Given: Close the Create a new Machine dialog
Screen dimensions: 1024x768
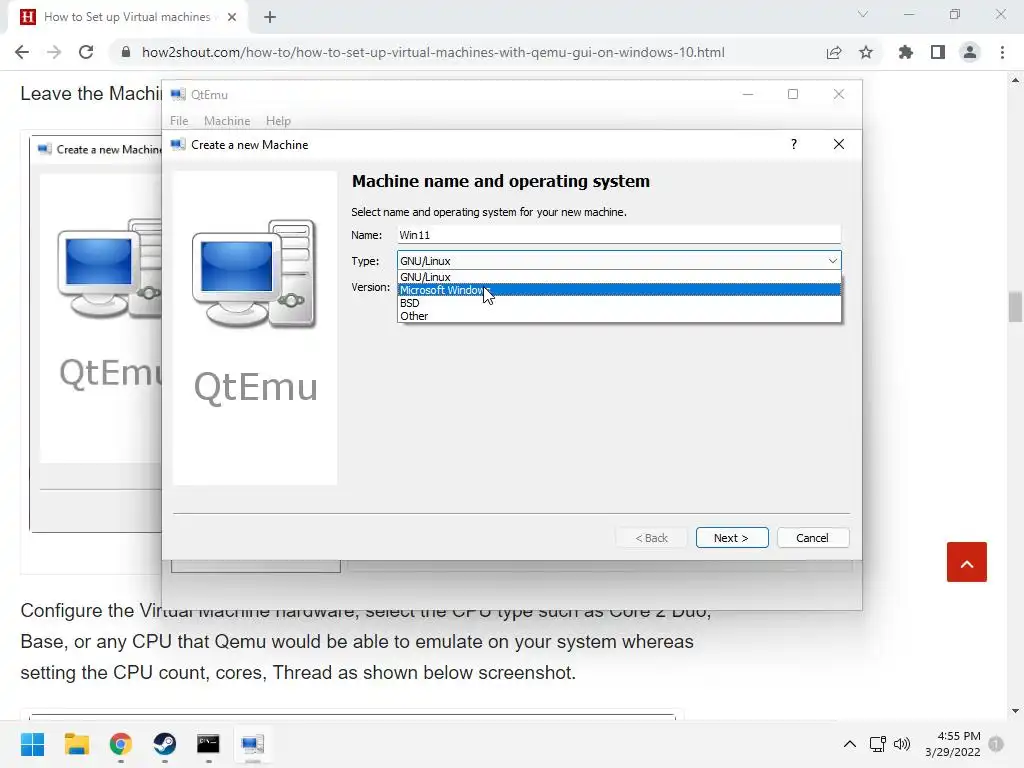Looking at the screenshot, I should [x=839, y=144].
